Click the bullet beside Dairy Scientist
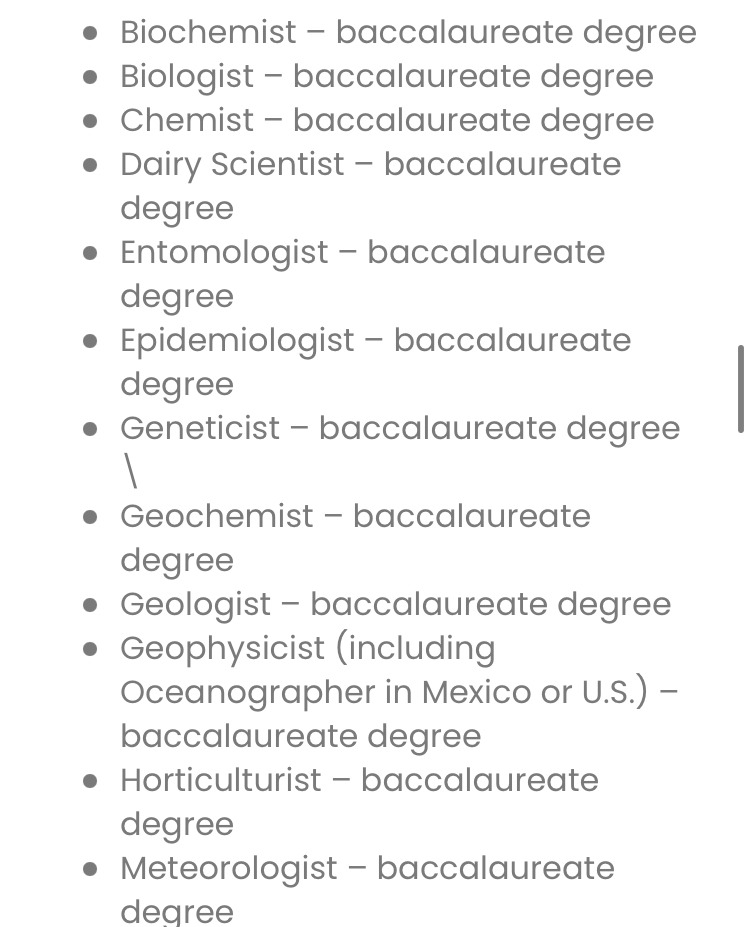The height and width of the screenshot is (927, 750). (x=91, y=165)
